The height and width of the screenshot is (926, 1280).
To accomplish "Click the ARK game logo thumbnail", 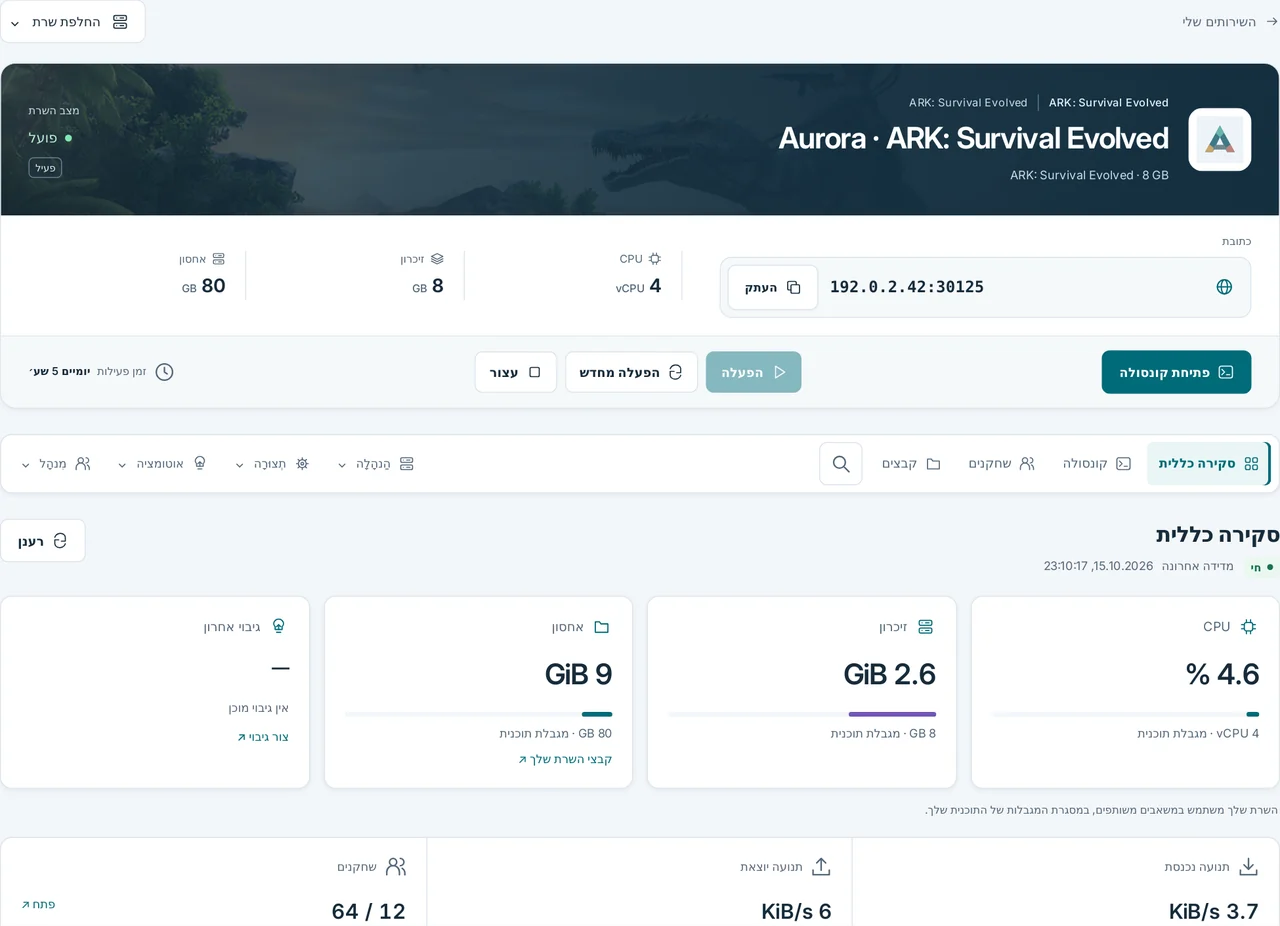I will pos(1220,139).
